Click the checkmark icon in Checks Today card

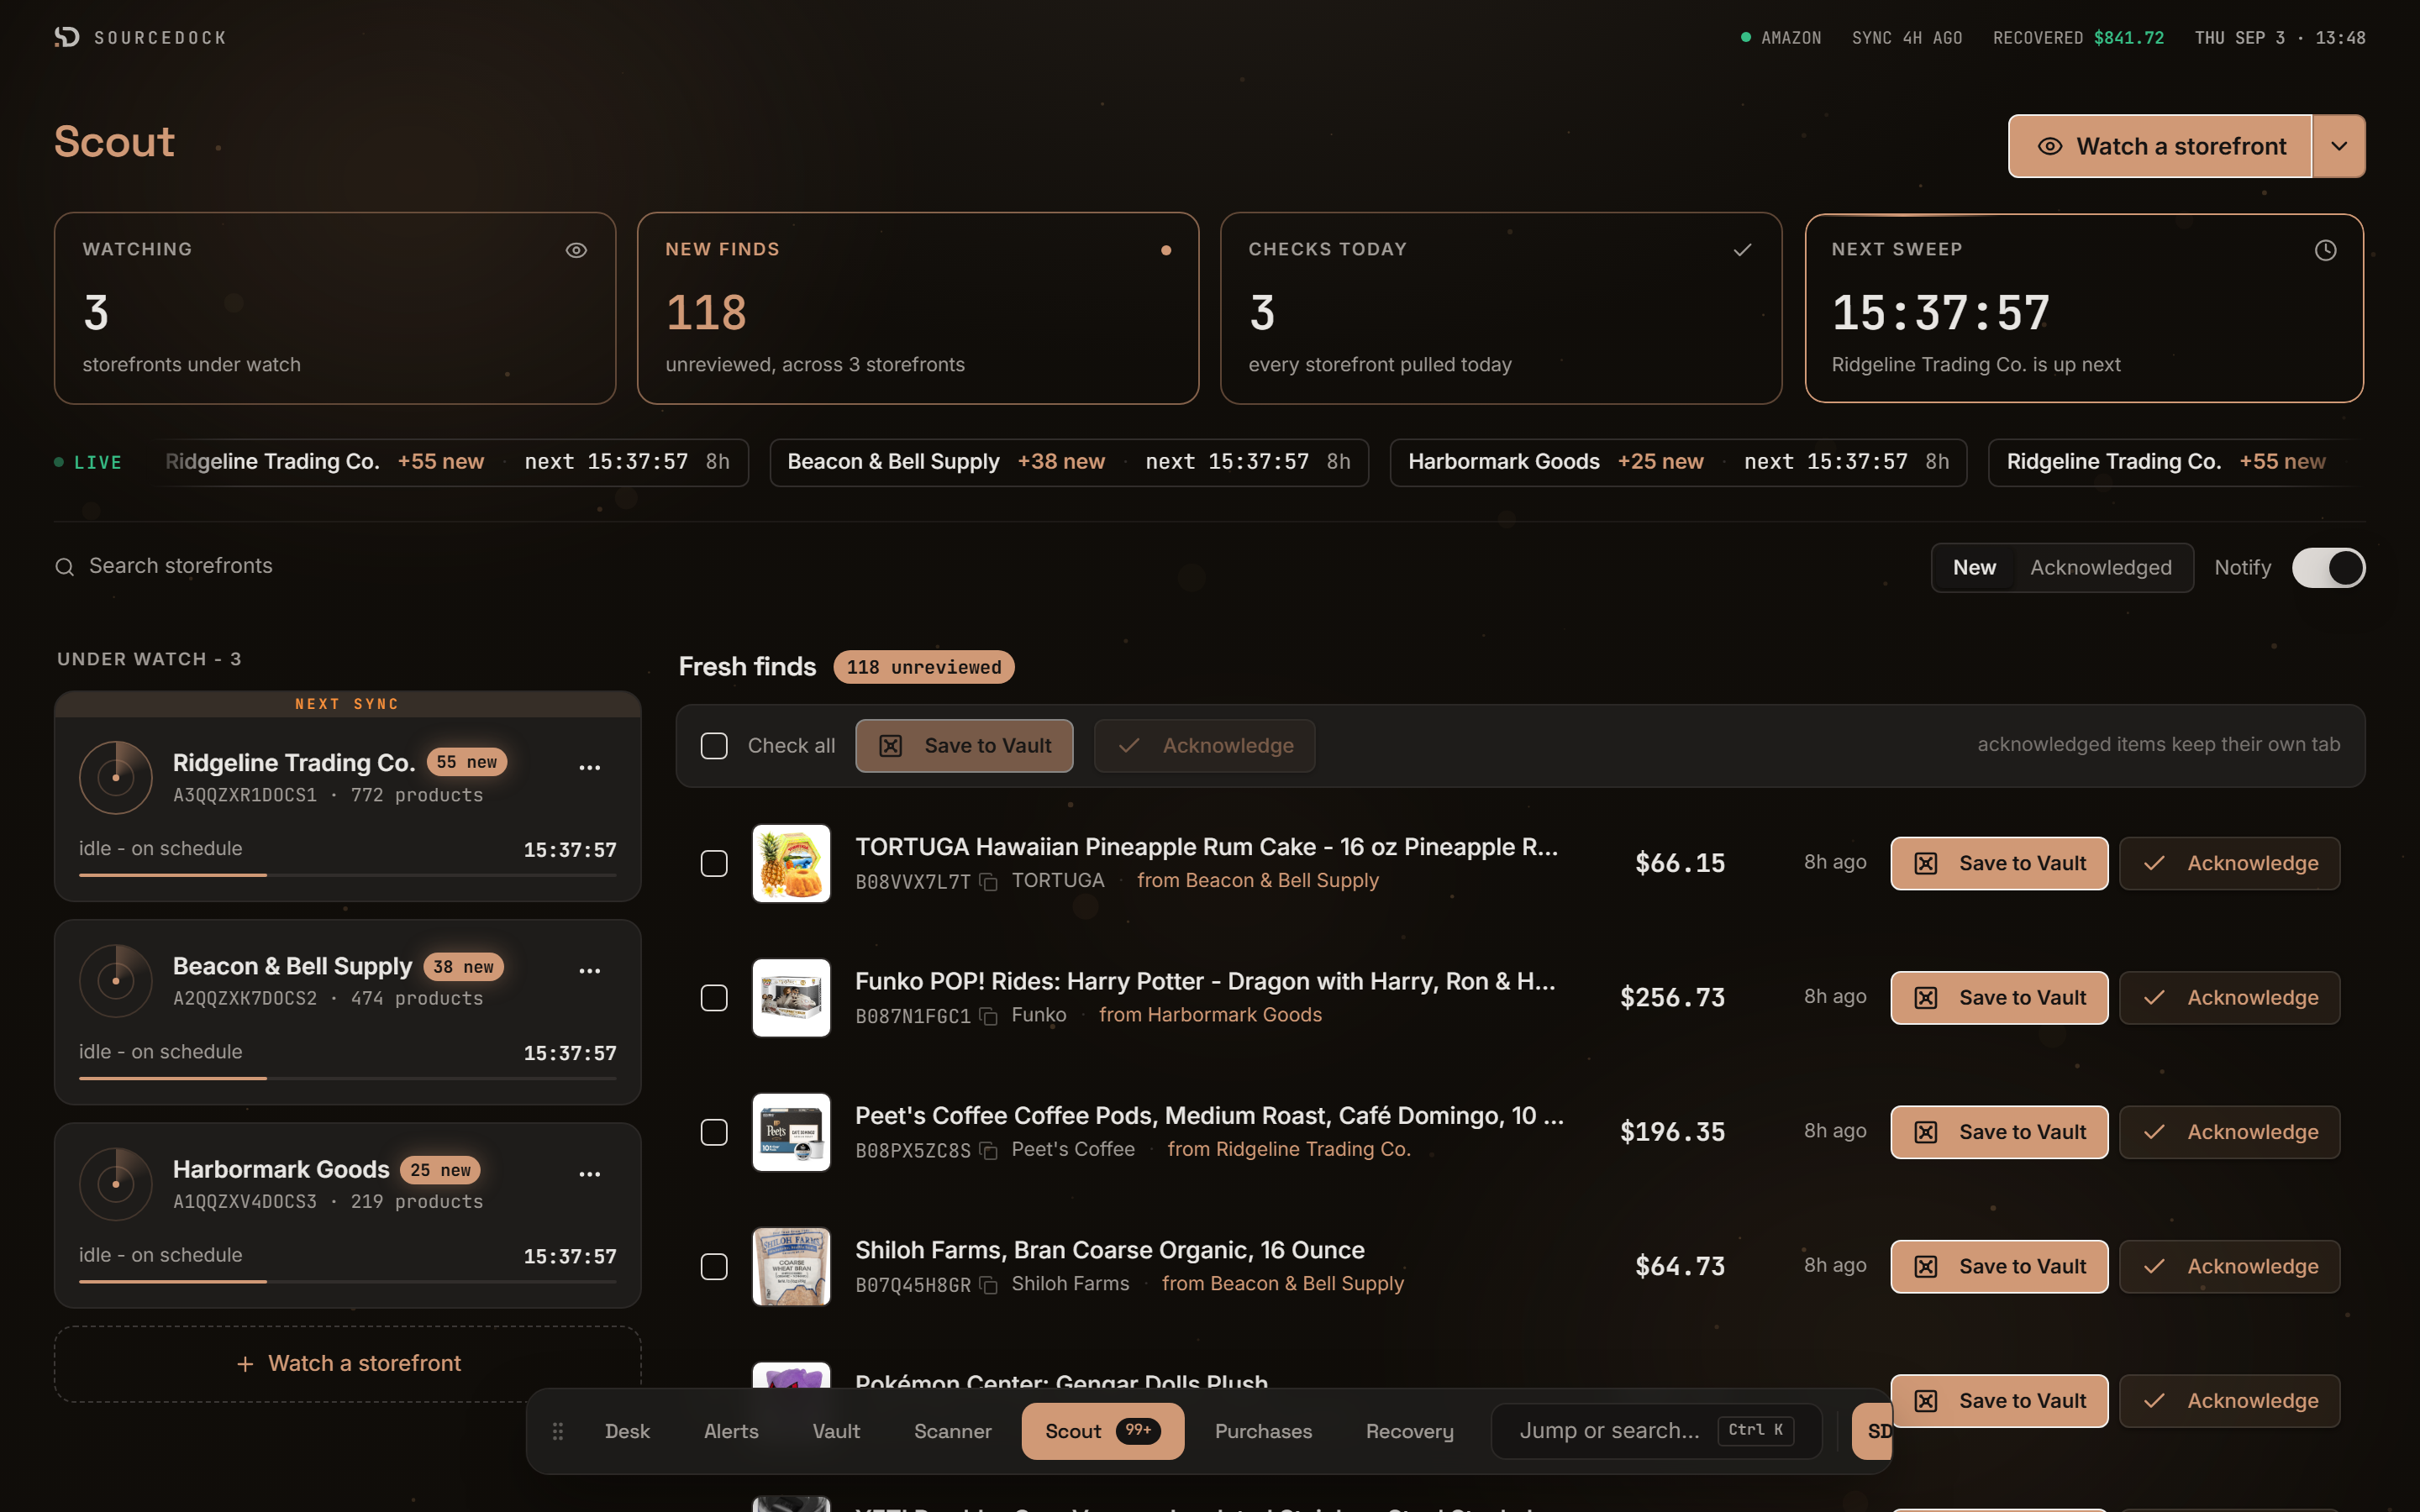(x=1742, y=250)
